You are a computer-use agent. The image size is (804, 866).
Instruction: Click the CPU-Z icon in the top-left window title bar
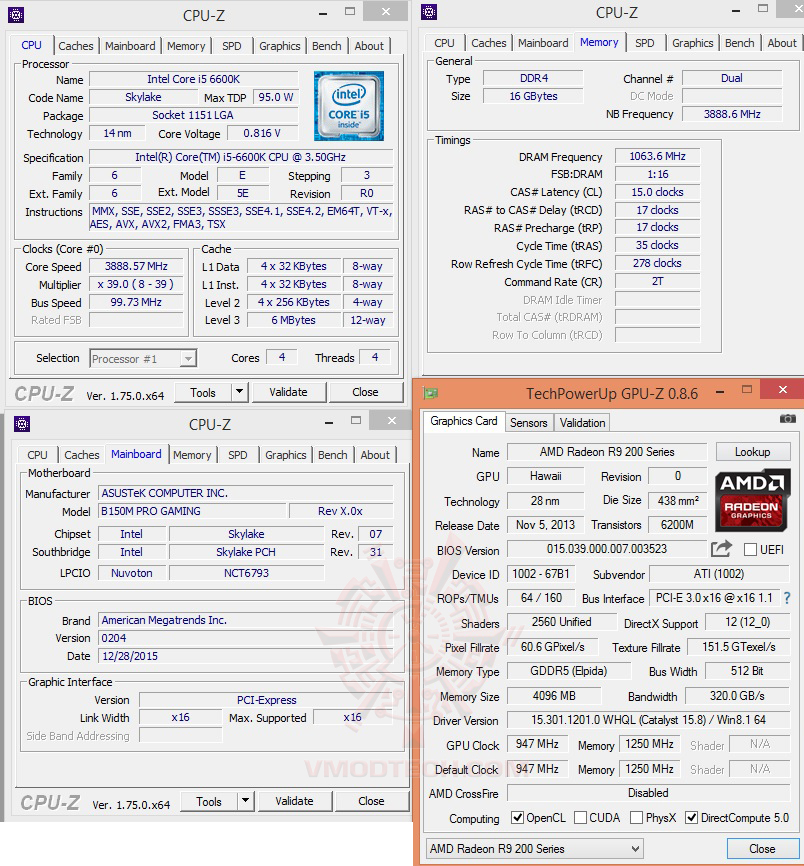16,15
